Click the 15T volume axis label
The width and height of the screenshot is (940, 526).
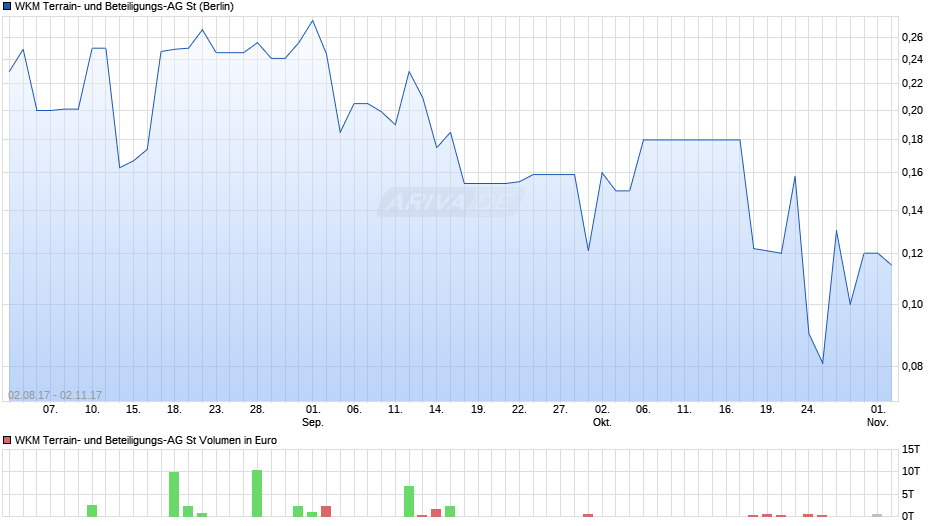(911, 450)
